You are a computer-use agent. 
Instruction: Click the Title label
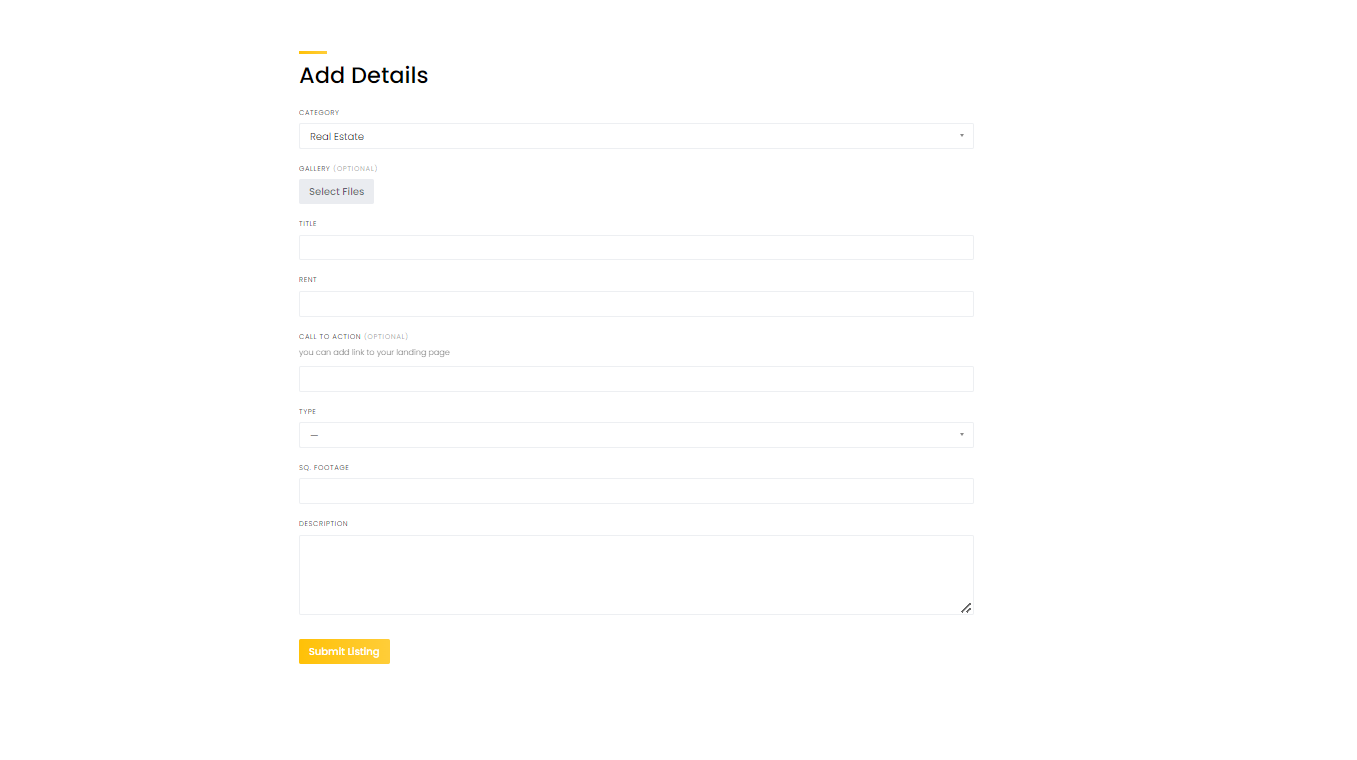tap(308, 224)
